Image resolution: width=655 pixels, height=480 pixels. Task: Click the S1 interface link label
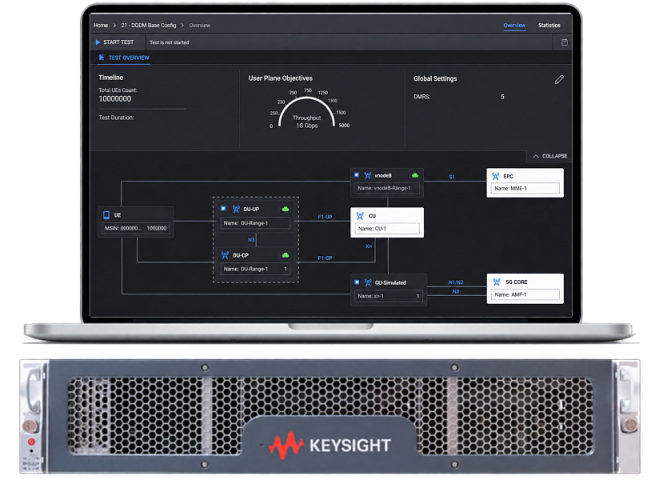coord(452,177)
